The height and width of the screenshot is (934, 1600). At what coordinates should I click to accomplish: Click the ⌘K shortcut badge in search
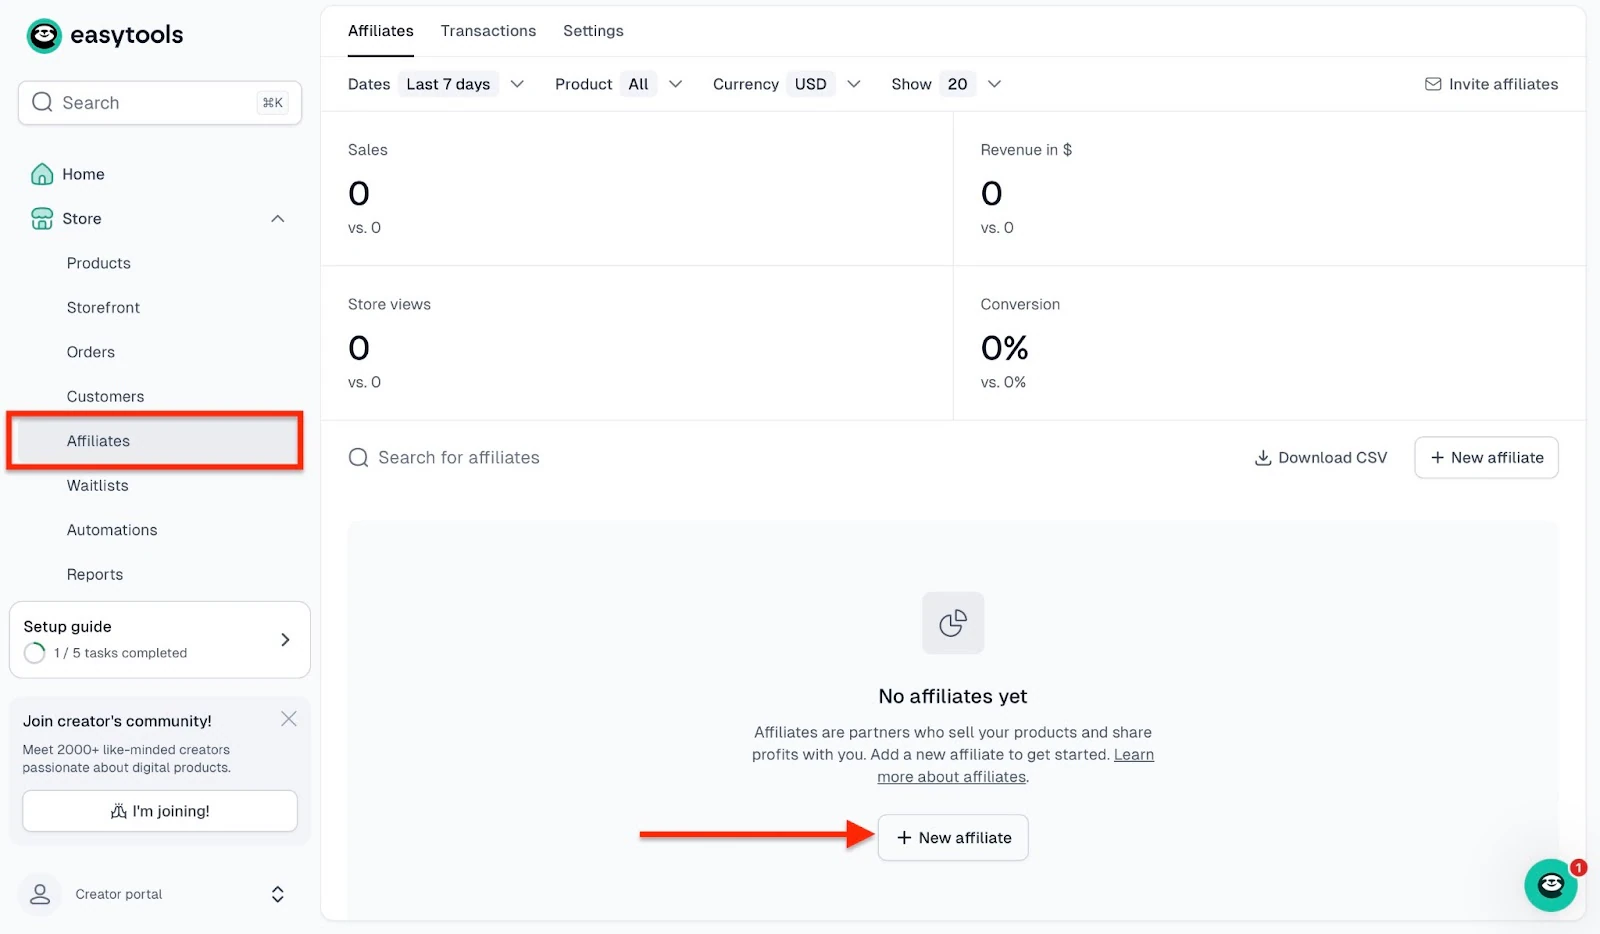[x=273, y=102]
